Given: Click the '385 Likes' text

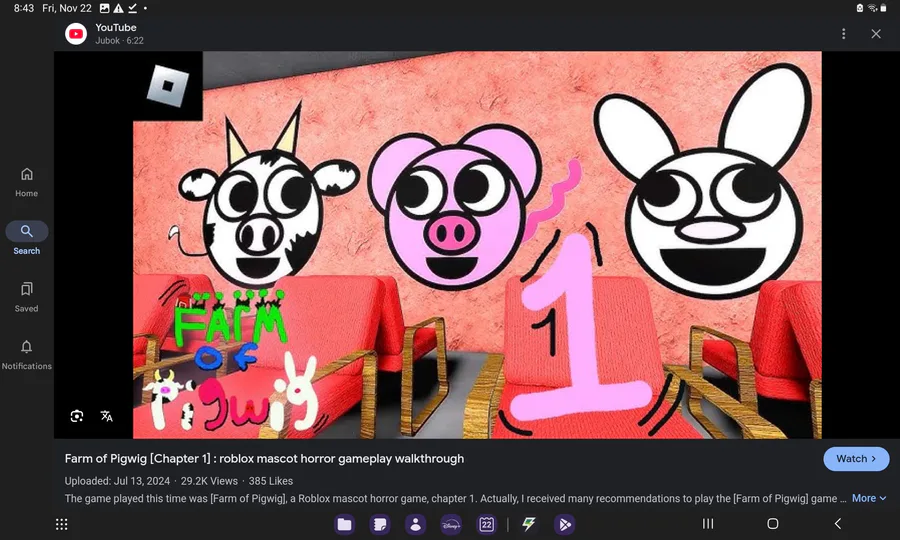Looking at the screenshot, I should click(270, 481).
